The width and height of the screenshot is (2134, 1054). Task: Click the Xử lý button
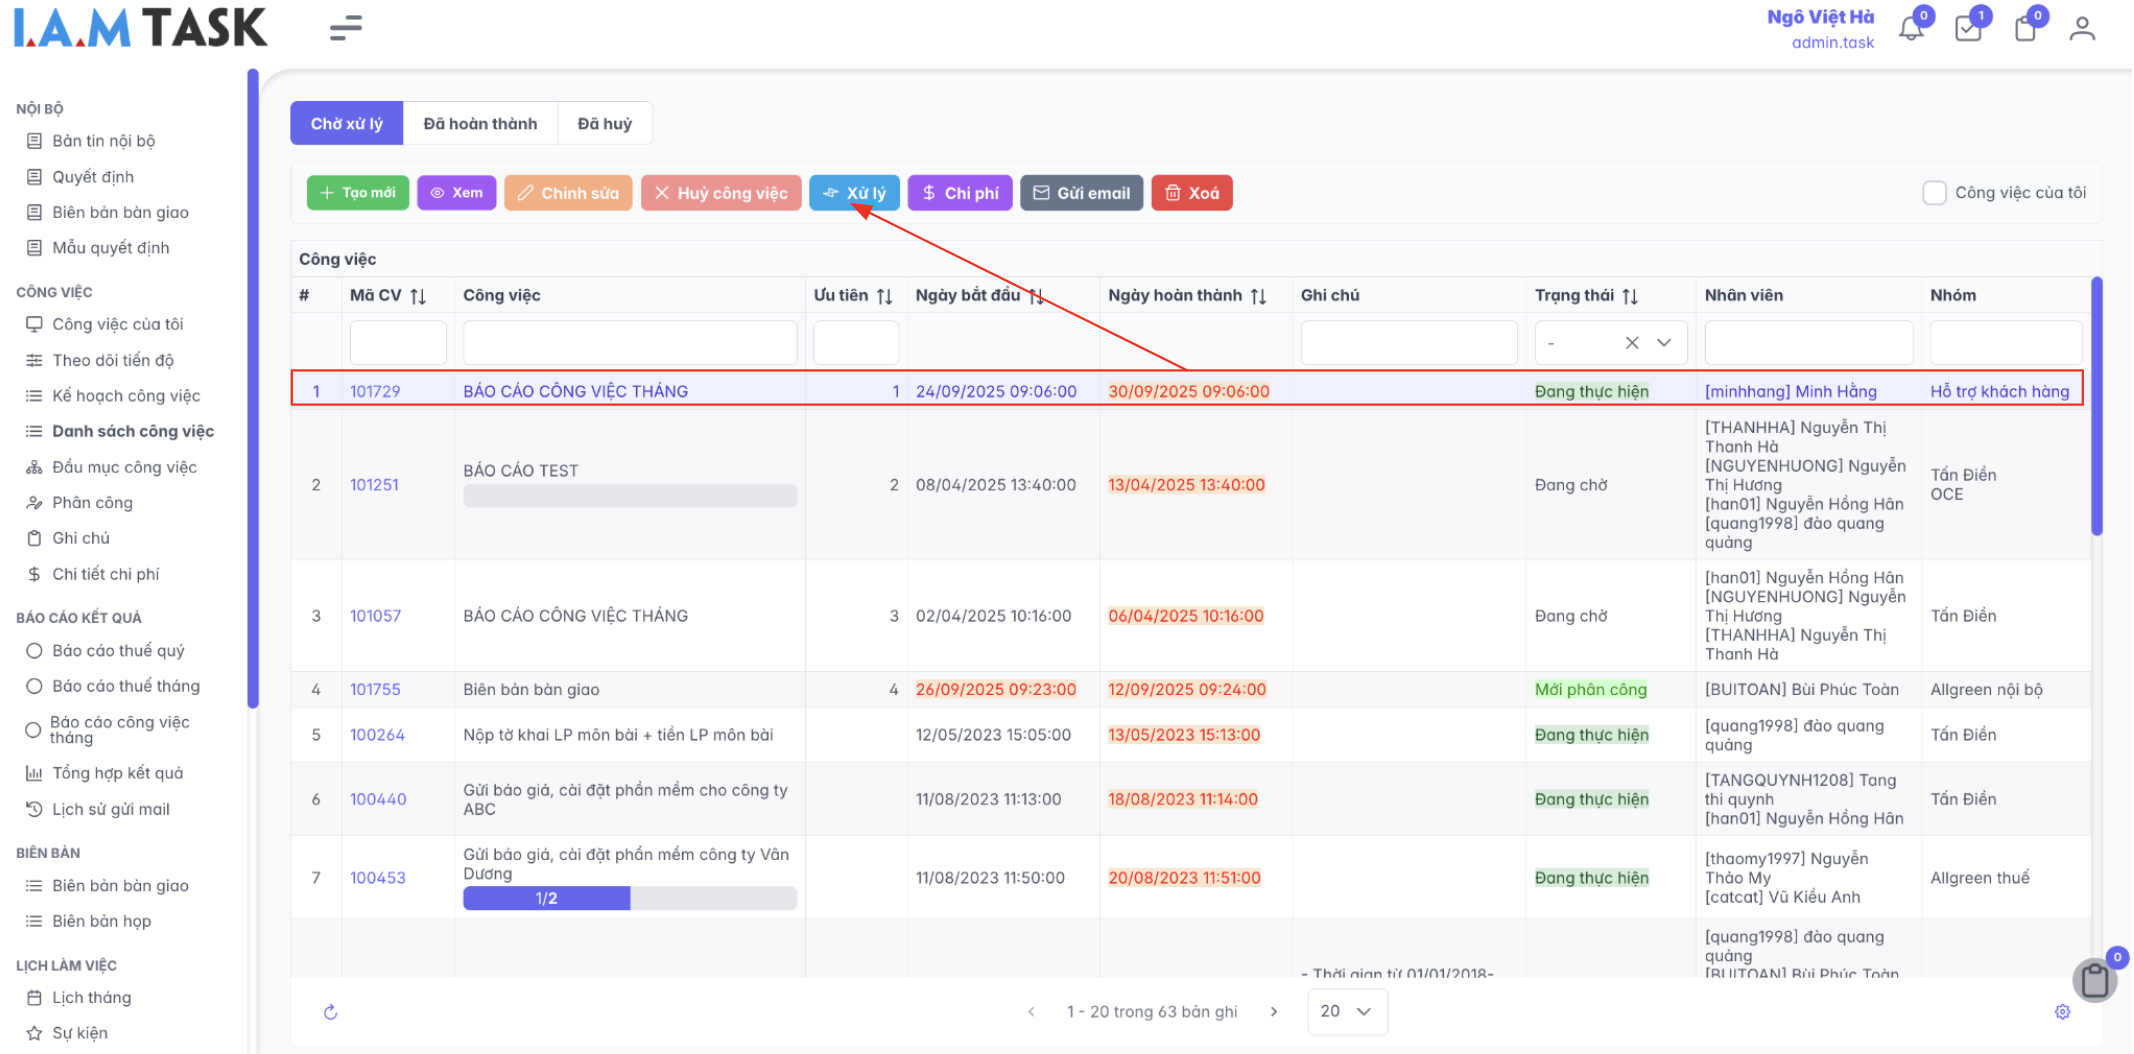[854, 193]
